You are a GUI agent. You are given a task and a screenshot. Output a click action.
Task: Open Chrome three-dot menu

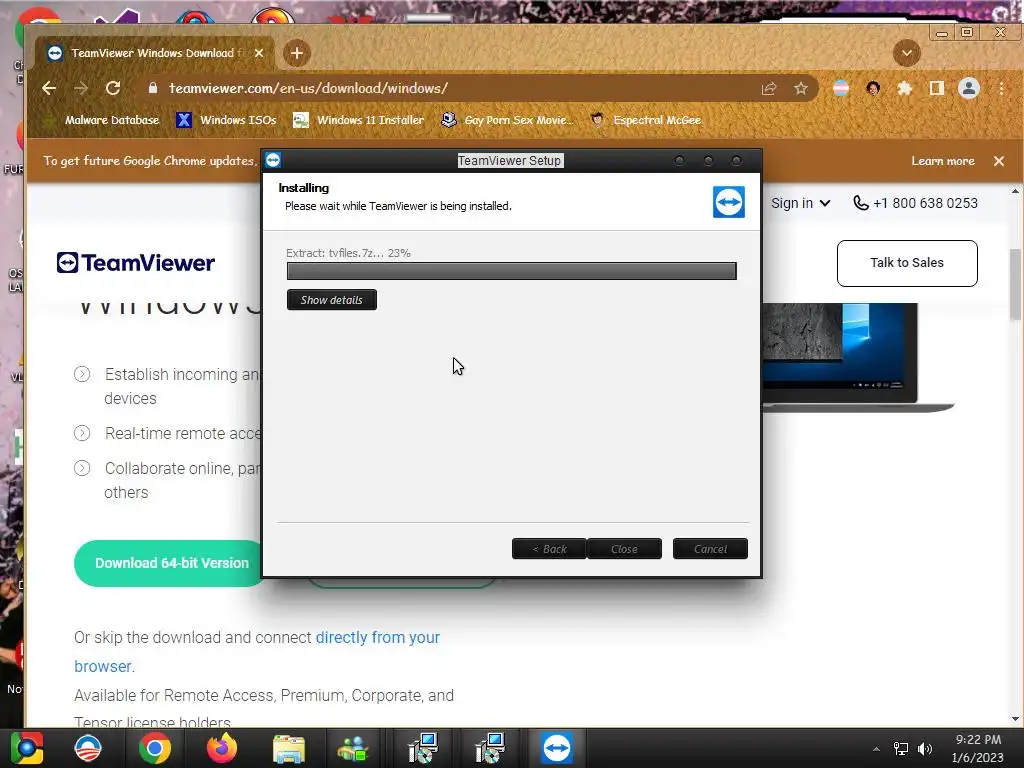coord(1001,88)
